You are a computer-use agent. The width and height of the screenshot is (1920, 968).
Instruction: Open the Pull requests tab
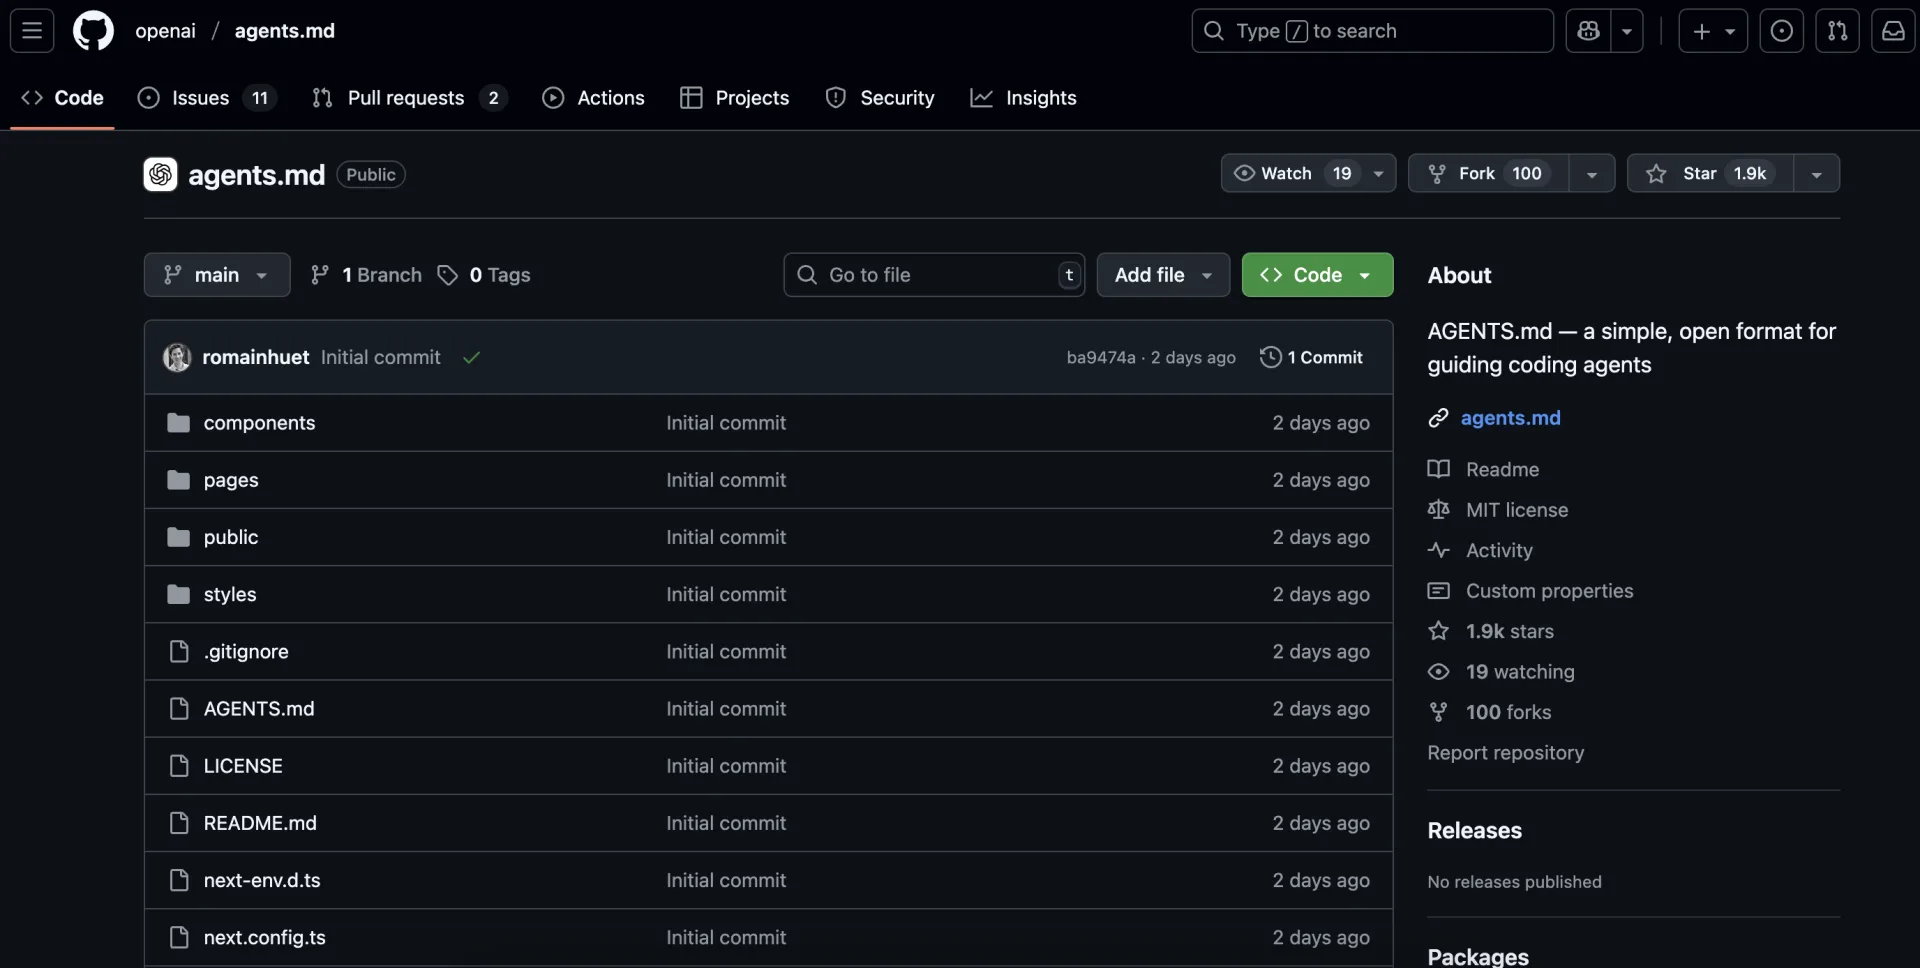(410, 98)
